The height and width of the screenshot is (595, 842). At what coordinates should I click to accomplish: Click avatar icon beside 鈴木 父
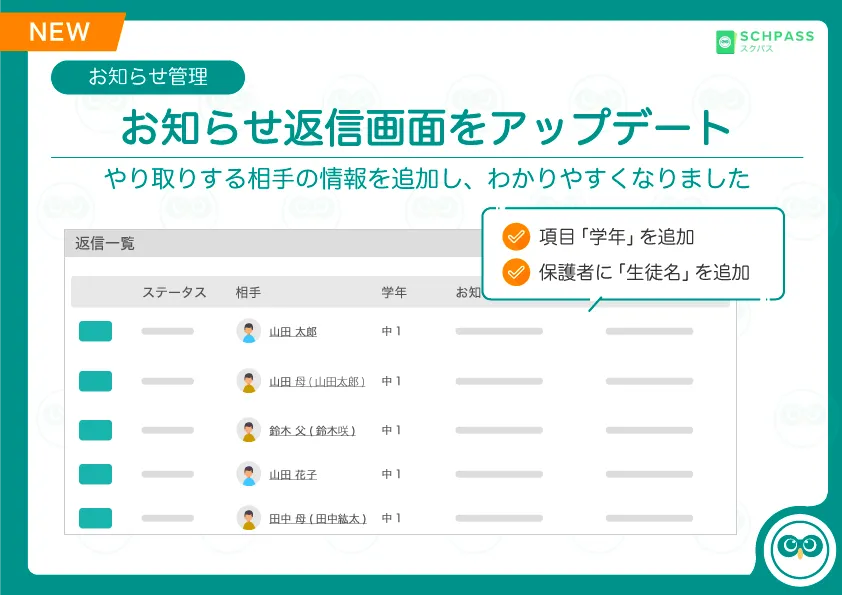[249, 430]
